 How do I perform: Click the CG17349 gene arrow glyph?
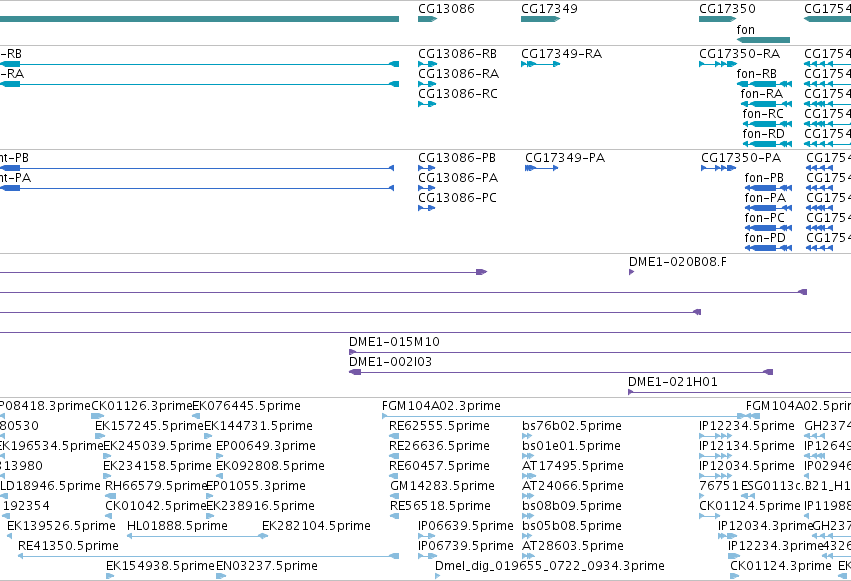click(x=540, y=19)
